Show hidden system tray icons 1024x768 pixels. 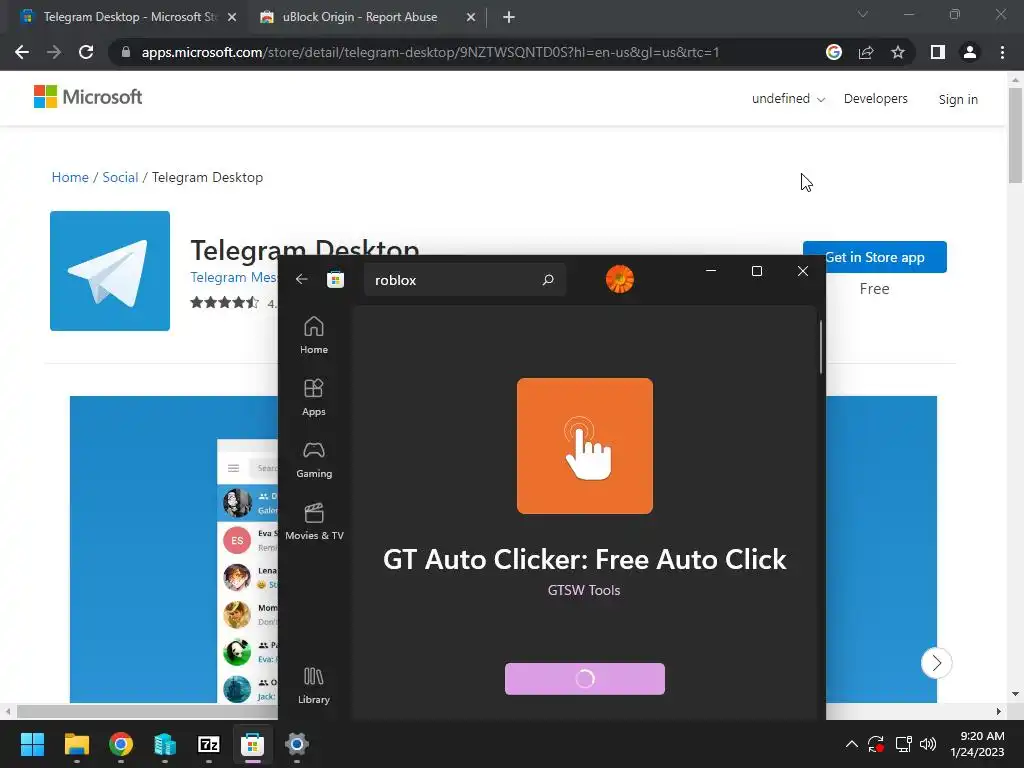(852, 744)
